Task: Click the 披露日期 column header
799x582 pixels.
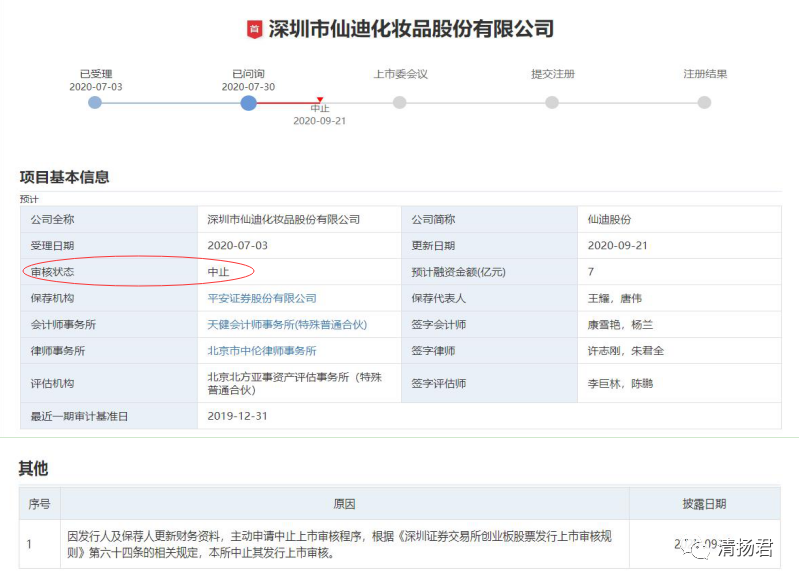Action: point(705,504)
